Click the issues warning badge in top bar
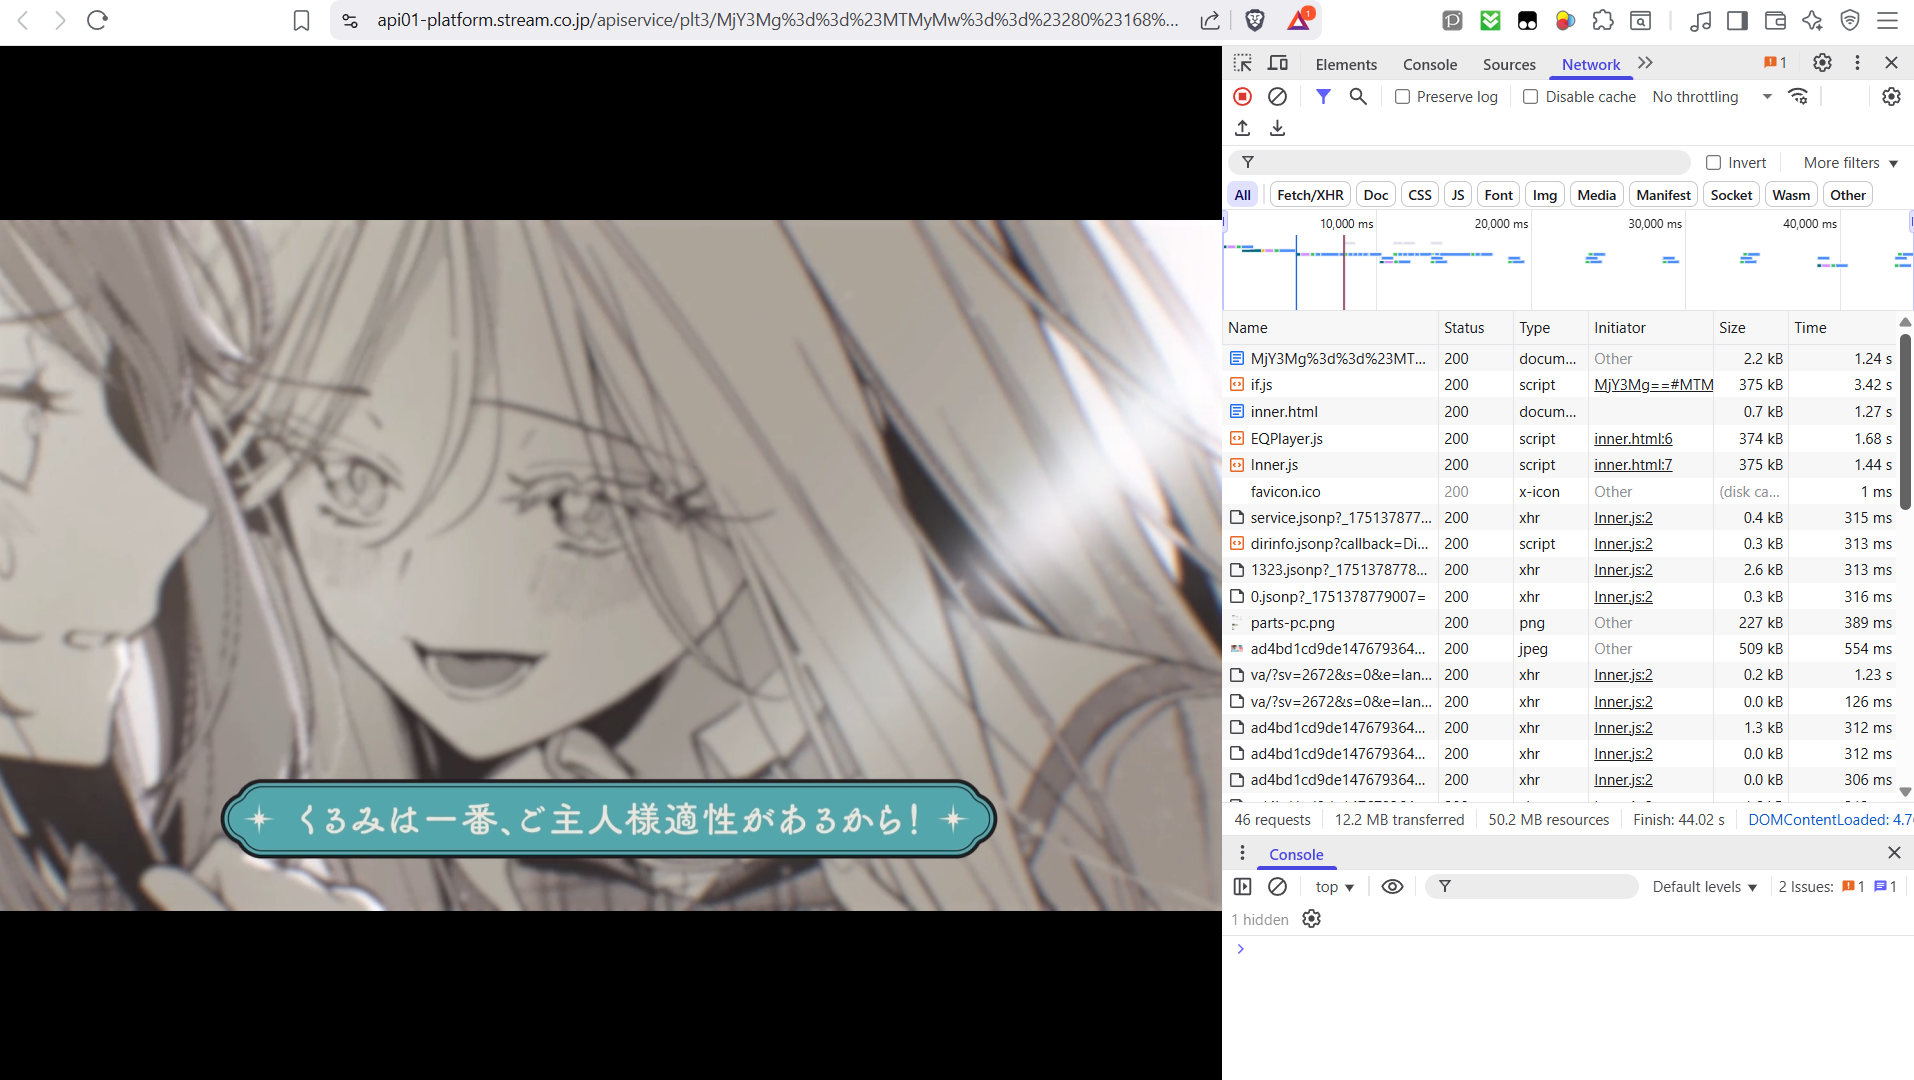The image size is (1914, 1080). coord(1775,62)
